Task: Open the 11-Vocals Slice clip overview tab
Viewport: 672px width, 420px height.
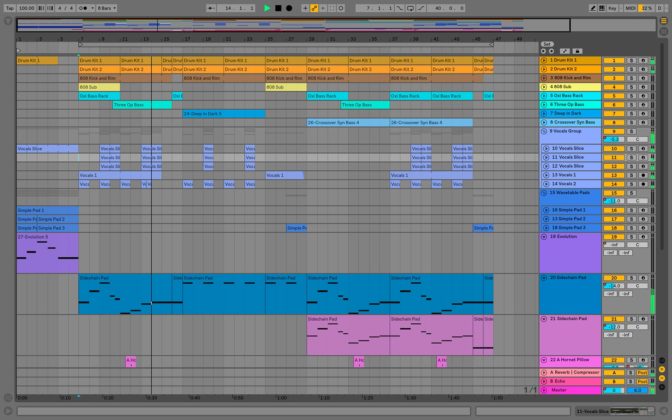Action: pyautogui.click(x=615, y=411)
